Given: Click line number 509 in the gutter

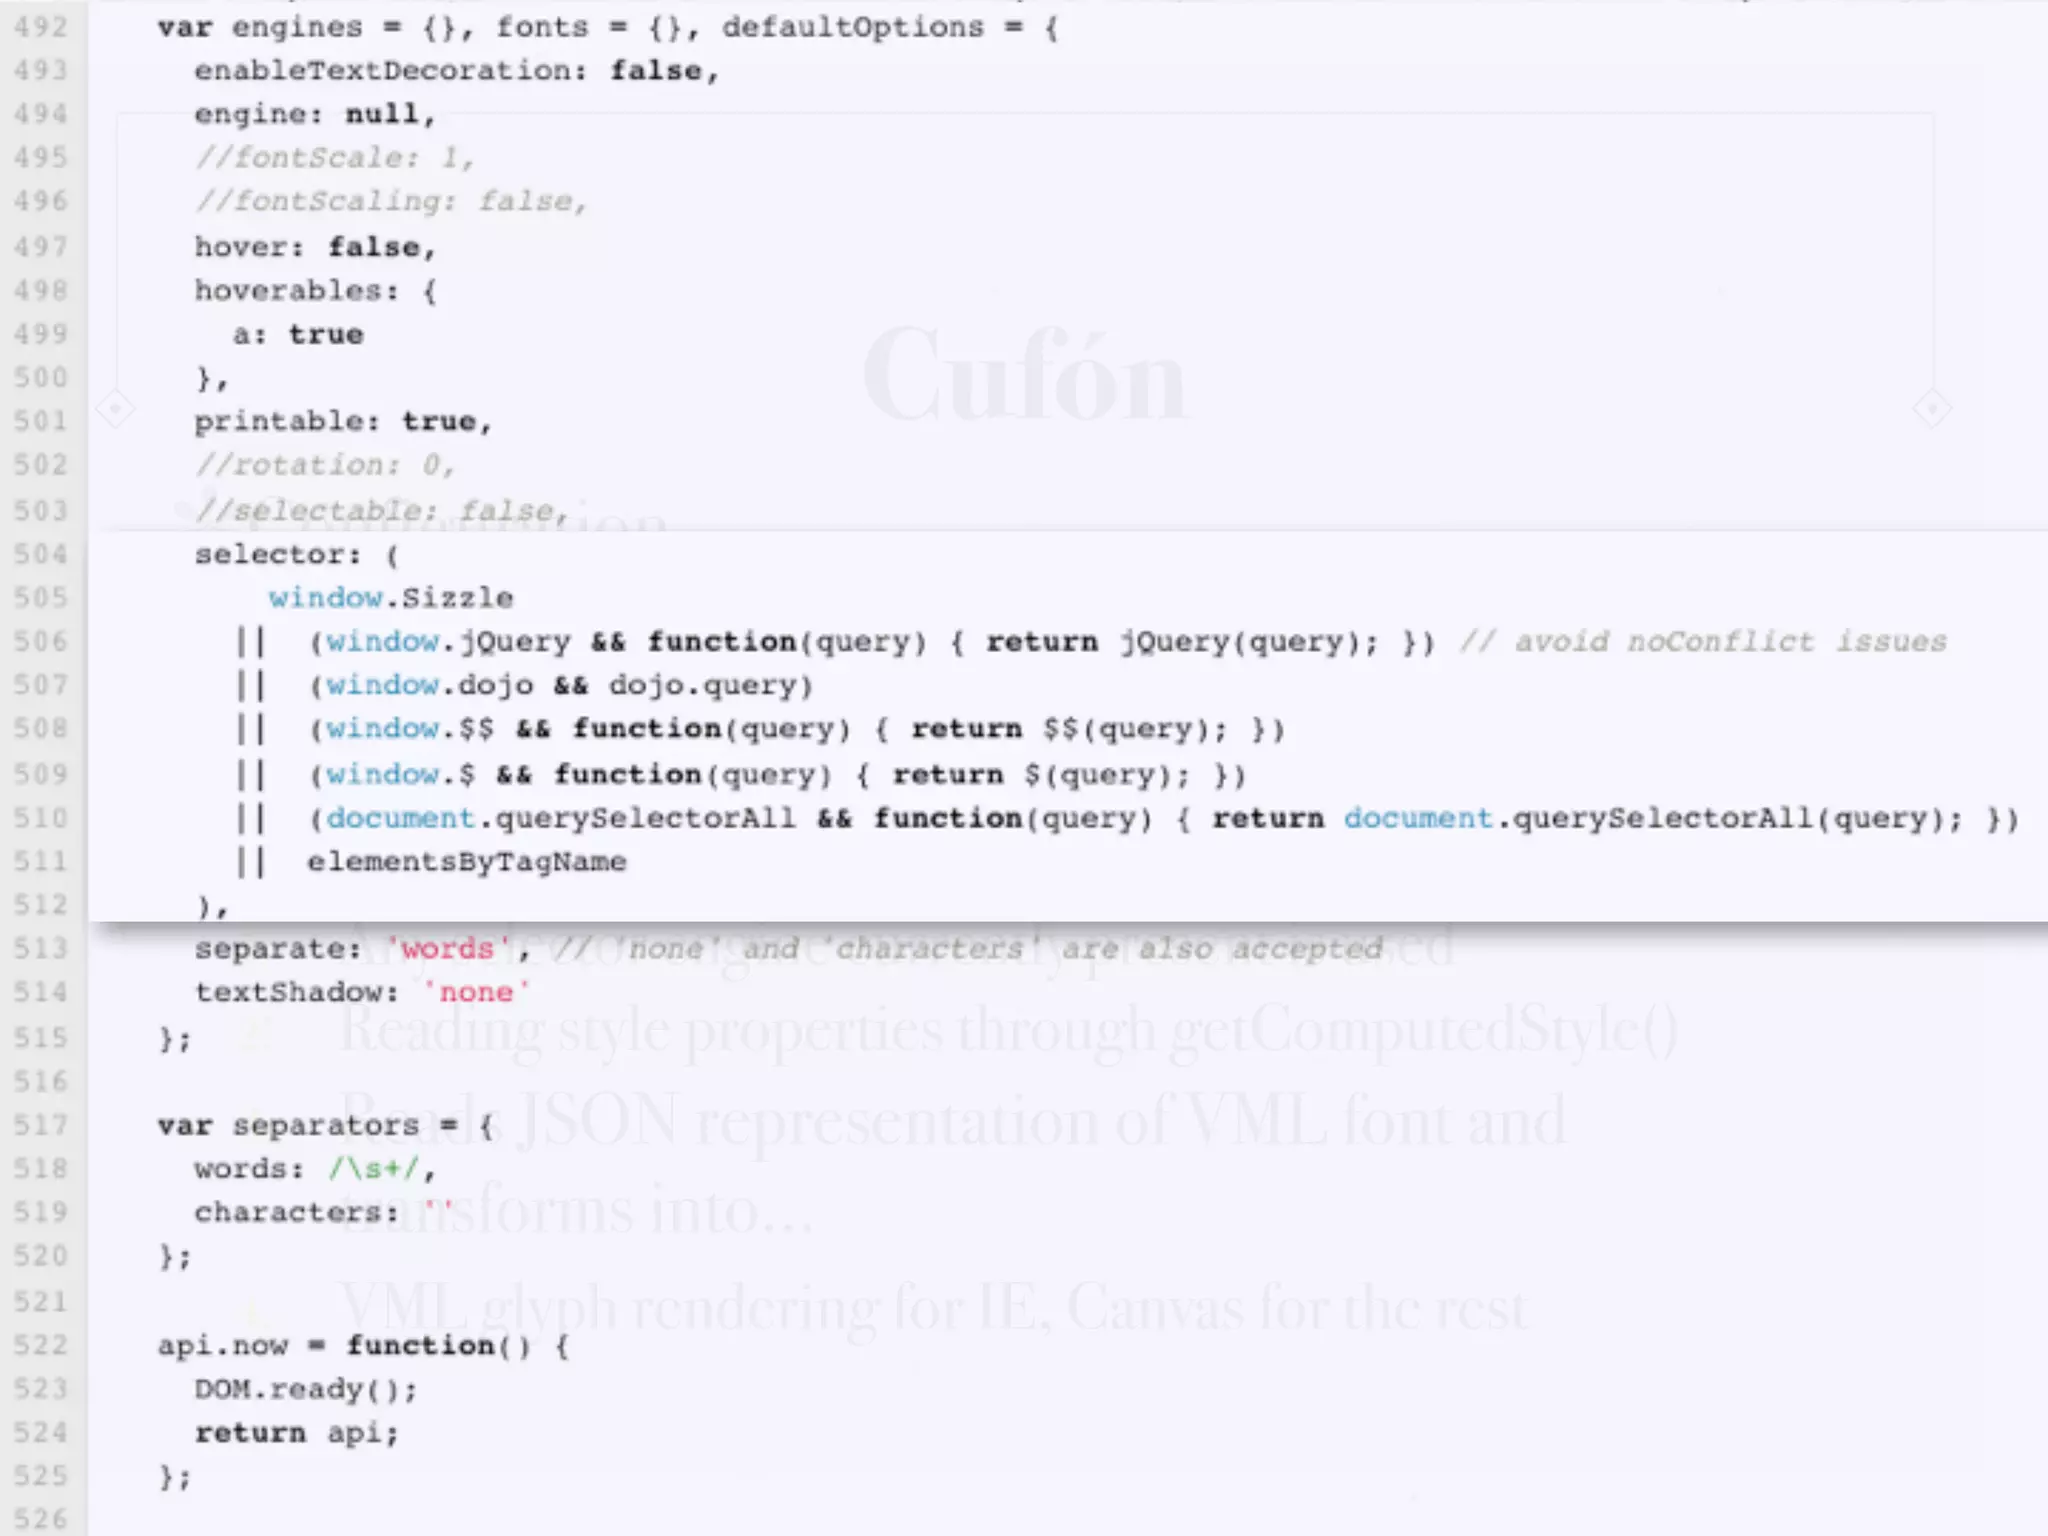Looking at the screenshot, I should coord(41,774).
